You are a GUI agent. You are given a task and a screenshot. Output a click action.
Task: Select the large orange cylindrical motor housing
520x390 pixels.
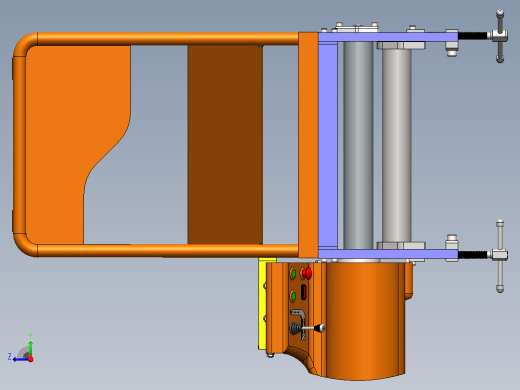[x=365, y=320]
